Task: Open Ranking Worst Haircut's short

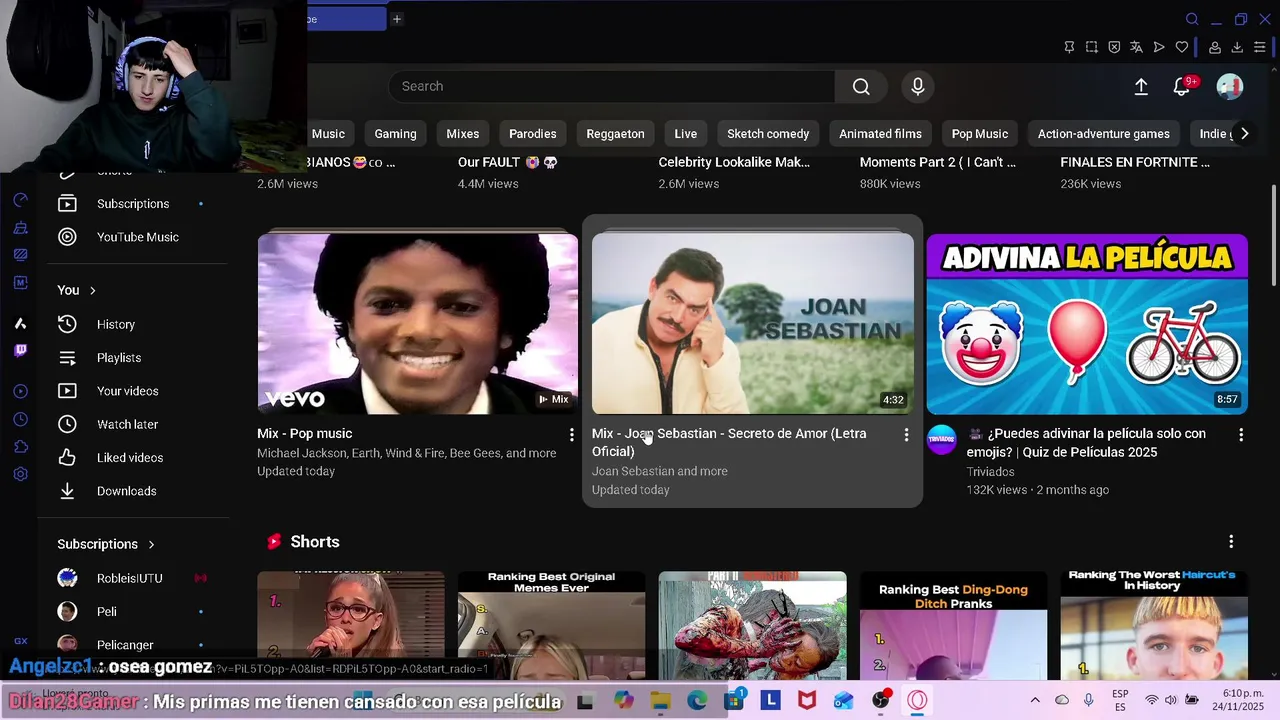Action: (x=1154, y=625)
